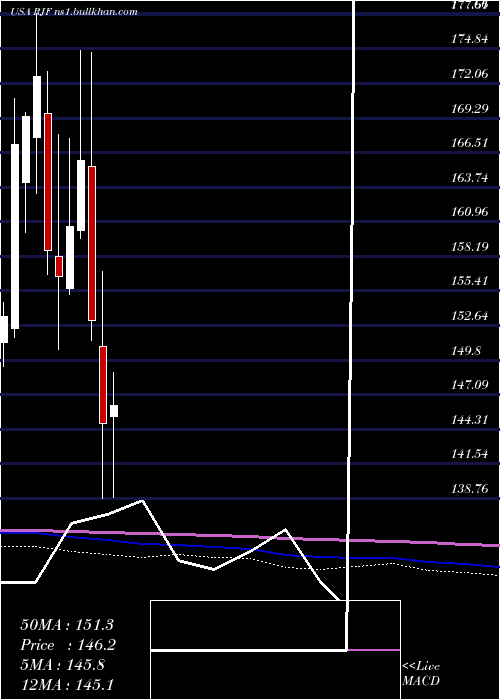Click the 172.06 price axis label
This screenshot has width=500, height=700.
[x=470, y=74]
